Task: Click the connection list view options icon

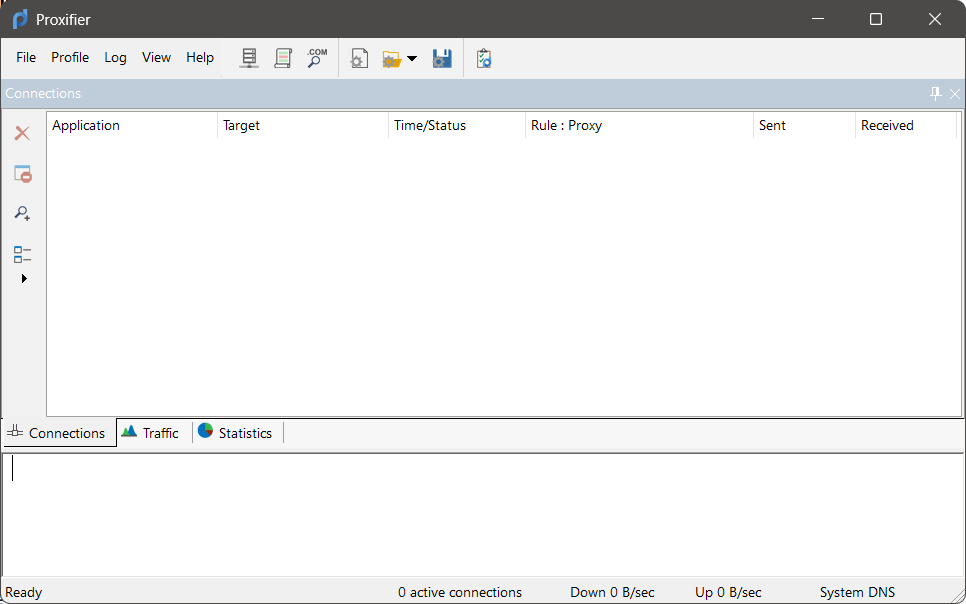Action: pyautogui.click(x=23, y=254)
